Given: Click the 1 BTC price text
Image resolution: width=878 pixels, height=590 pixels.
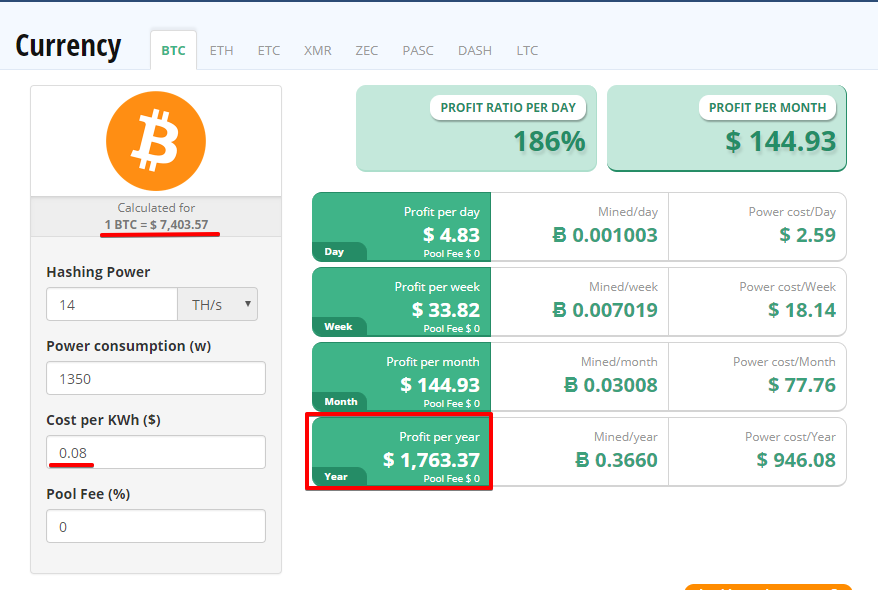Looking at the screenshot, I should pos(156,224).
